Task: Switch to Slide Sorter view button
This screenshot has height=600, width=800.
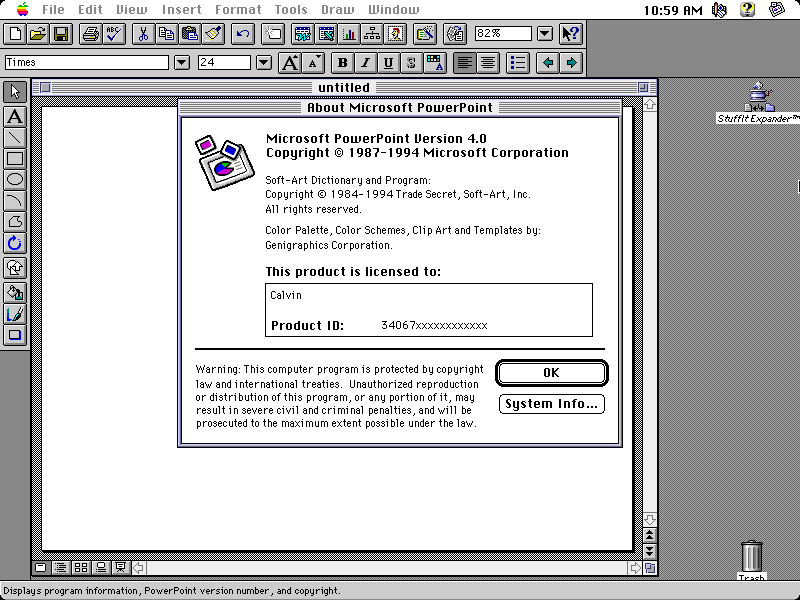Action: (81, 567)
